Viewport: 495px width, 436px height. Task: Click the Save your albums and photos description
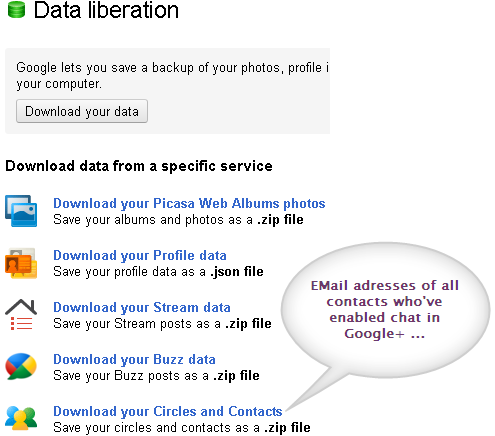click(178, 220)
